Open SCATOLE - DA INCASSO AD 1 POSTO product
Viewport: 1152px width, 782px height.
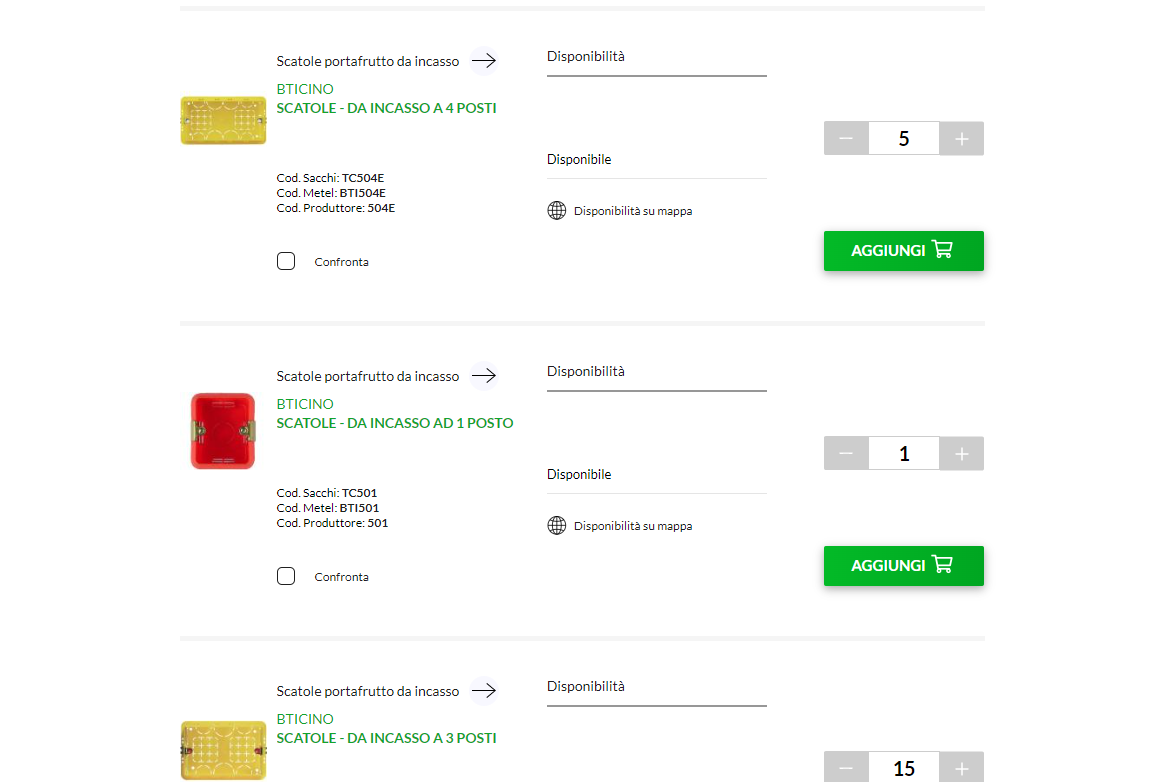[395, 423]
